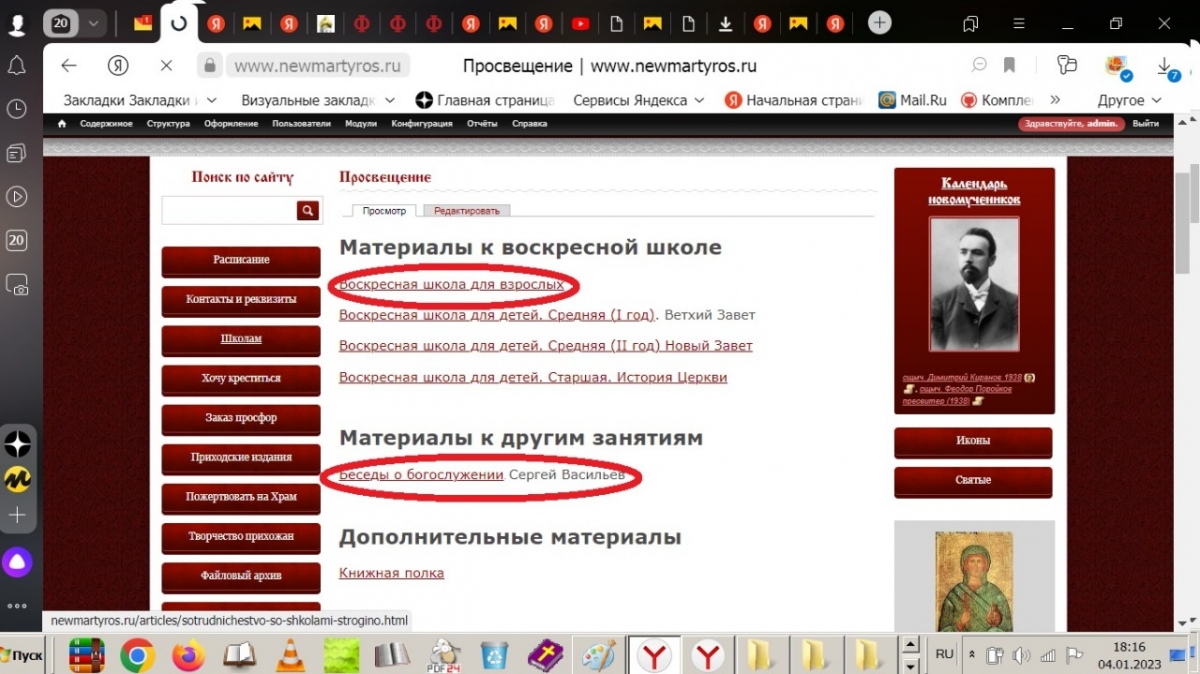This screenshot has width=1200, height=674.
Task: Open the notifications bell in sidebar
Action: tap(17, 66)
